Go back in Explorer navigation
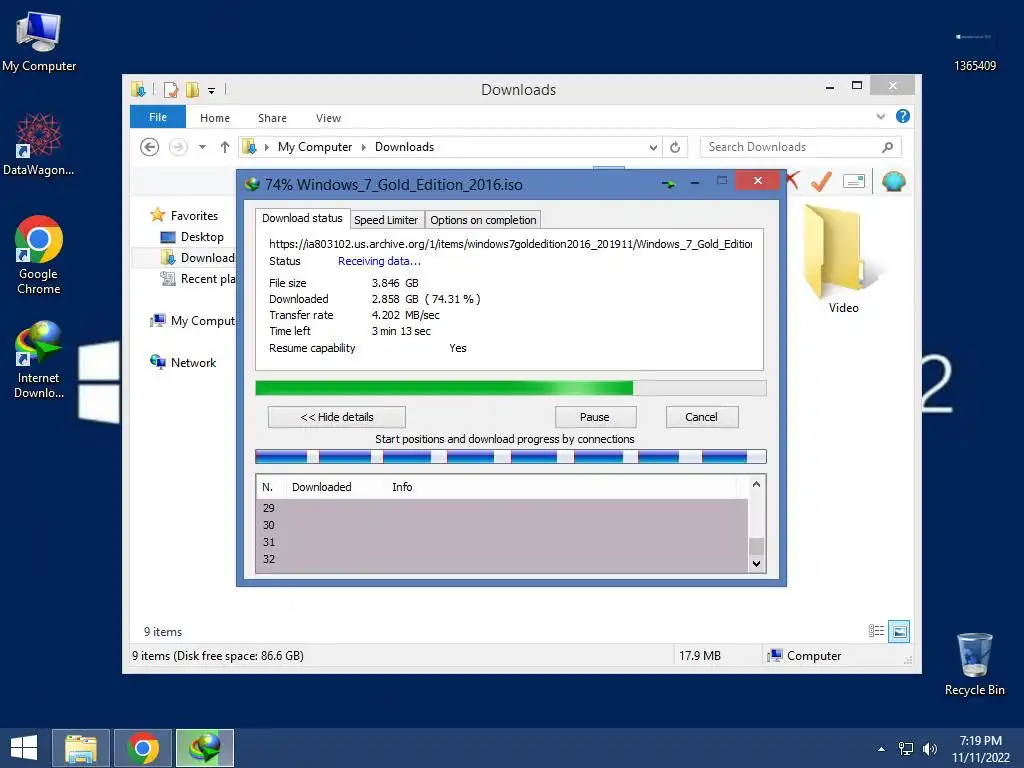This screenshot has height=768, width=1024. click(x=150, y=147)
